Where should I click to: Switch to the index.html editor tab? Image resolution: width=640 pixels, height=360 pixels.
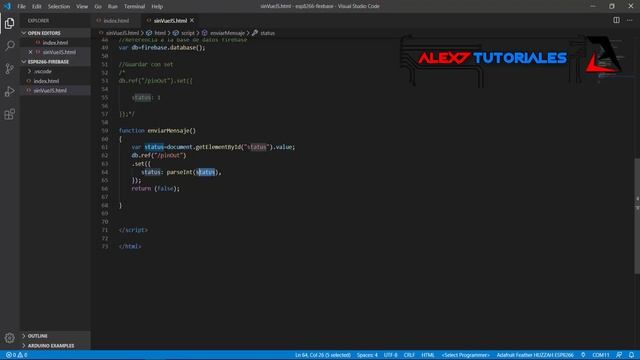tap(116, 20)
